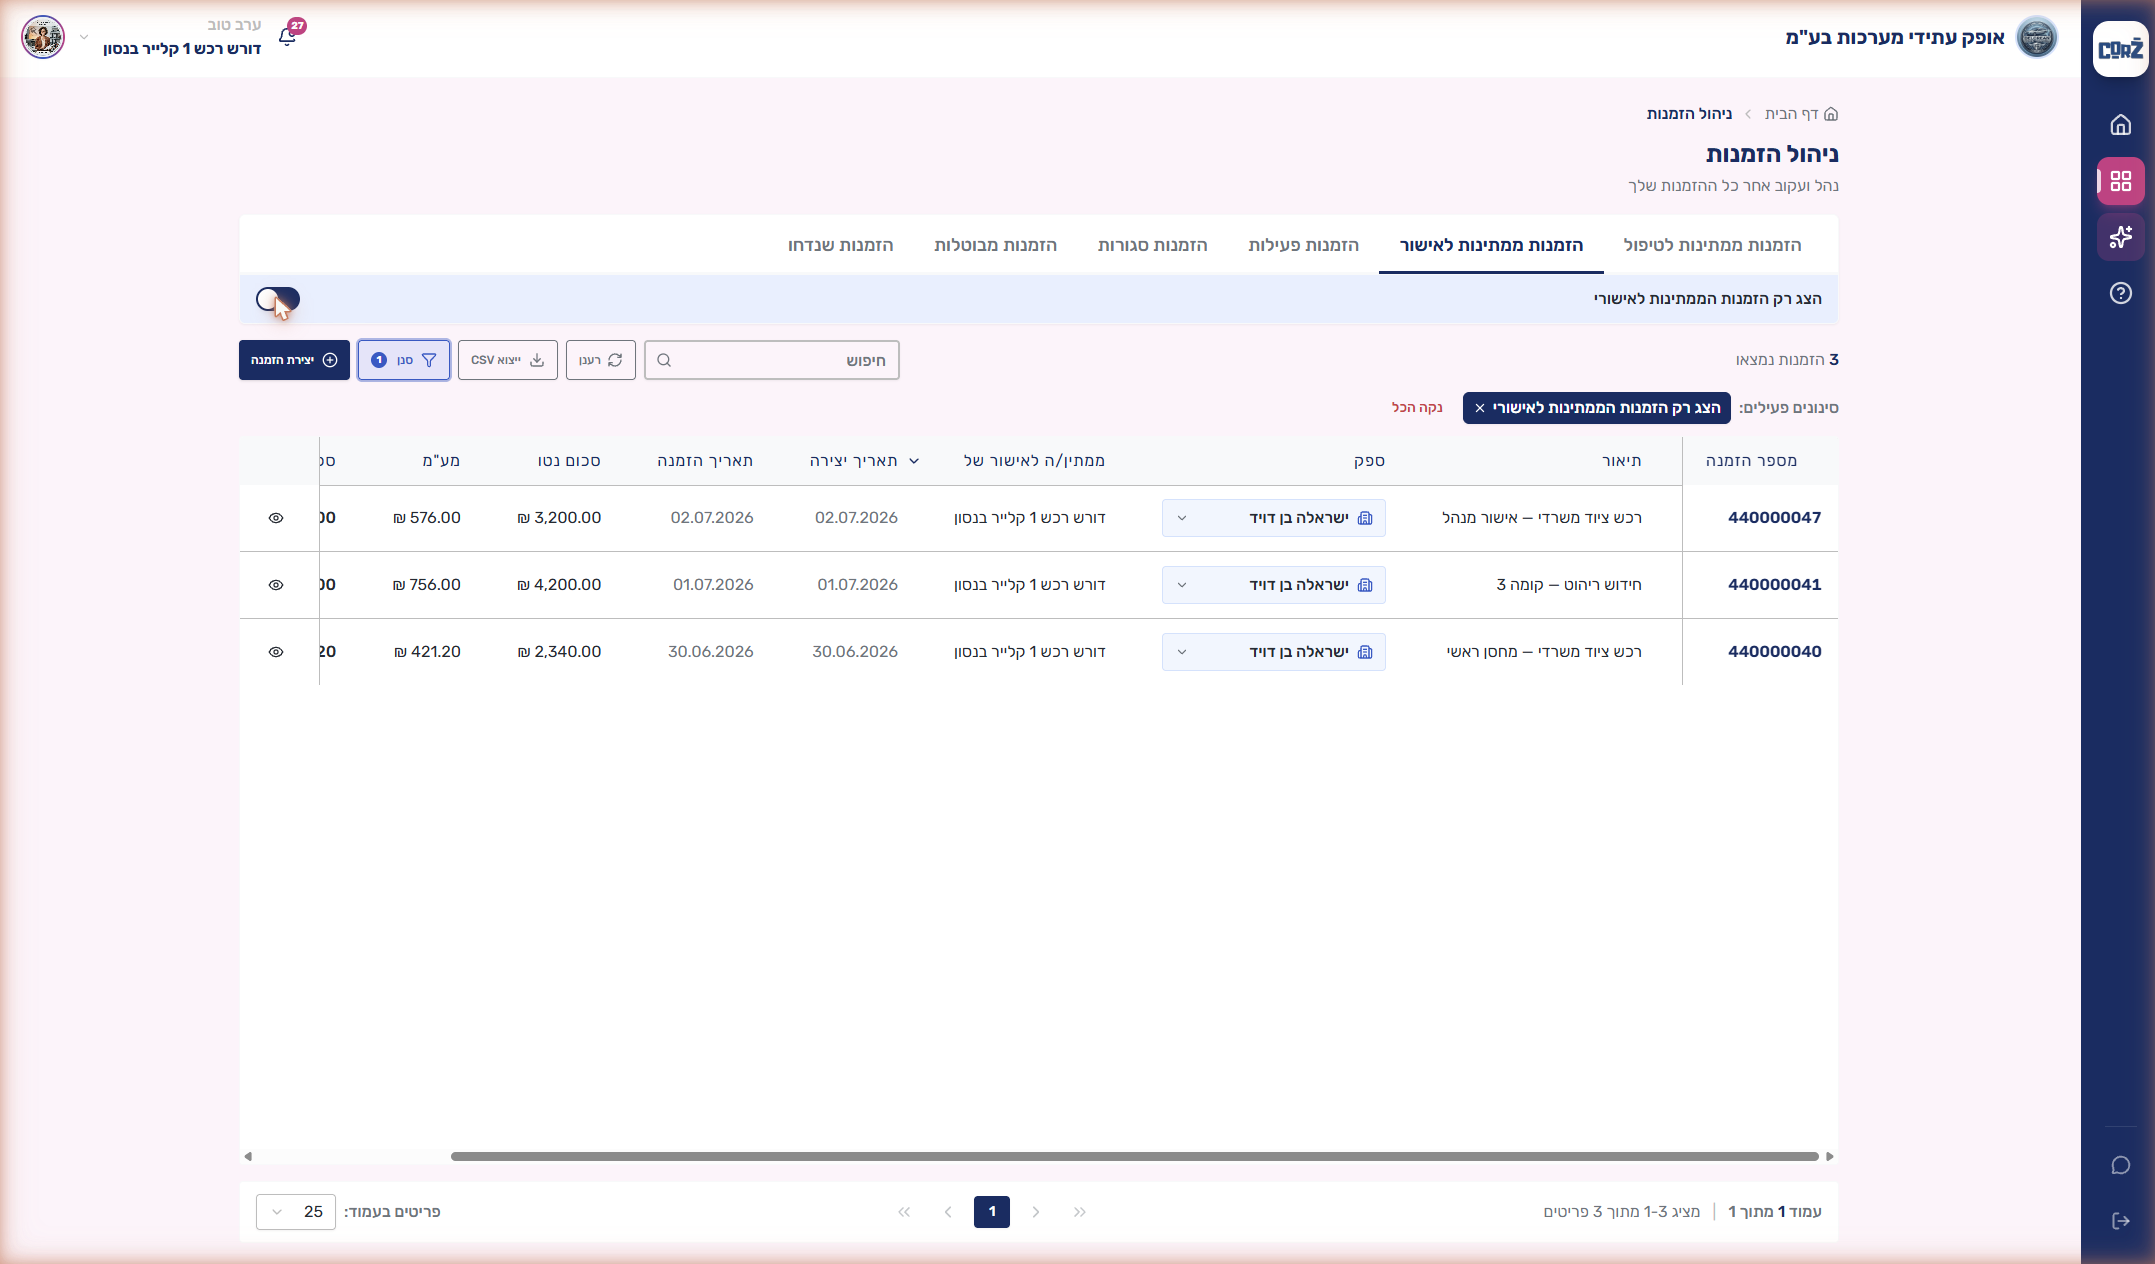Select page number 1 in pagination
The height and width of the screenshot is (1264, 2155).
992,1212
